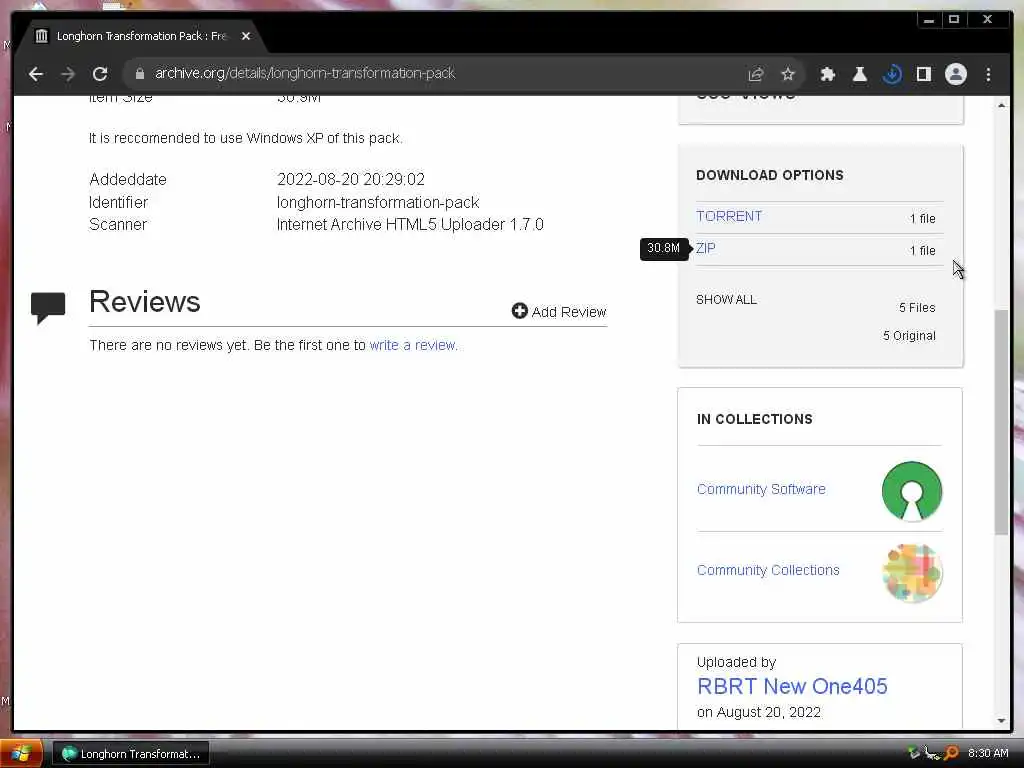Click the Identifier value longhorn-transformation-pack
Viewport: 1024px width, 768px height.
click(x=378, y=202)
